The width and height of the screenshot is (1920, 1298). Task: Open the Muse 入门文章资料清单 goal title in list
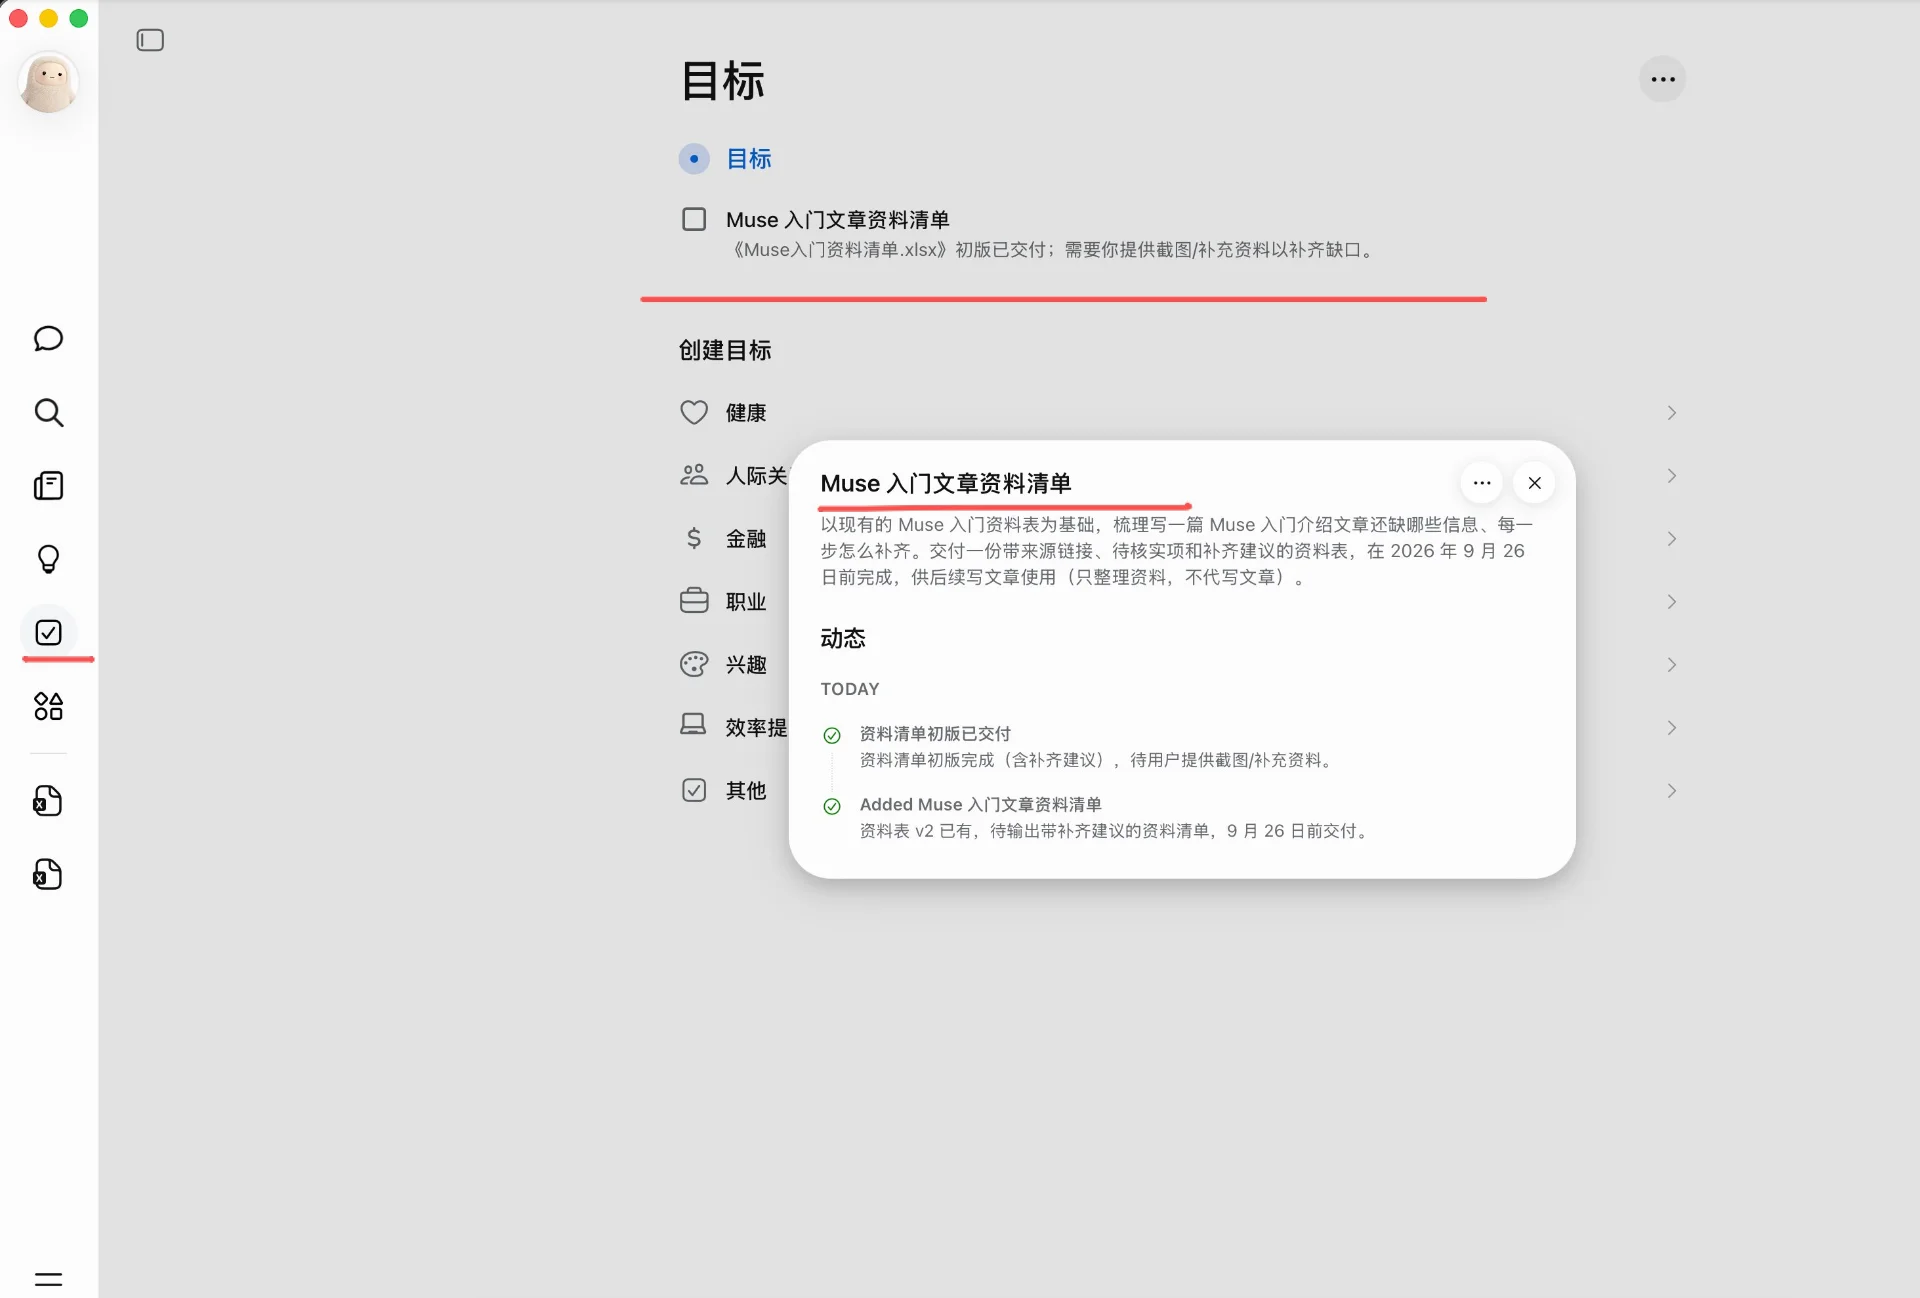pyautogui.click(x=837, y=219)
